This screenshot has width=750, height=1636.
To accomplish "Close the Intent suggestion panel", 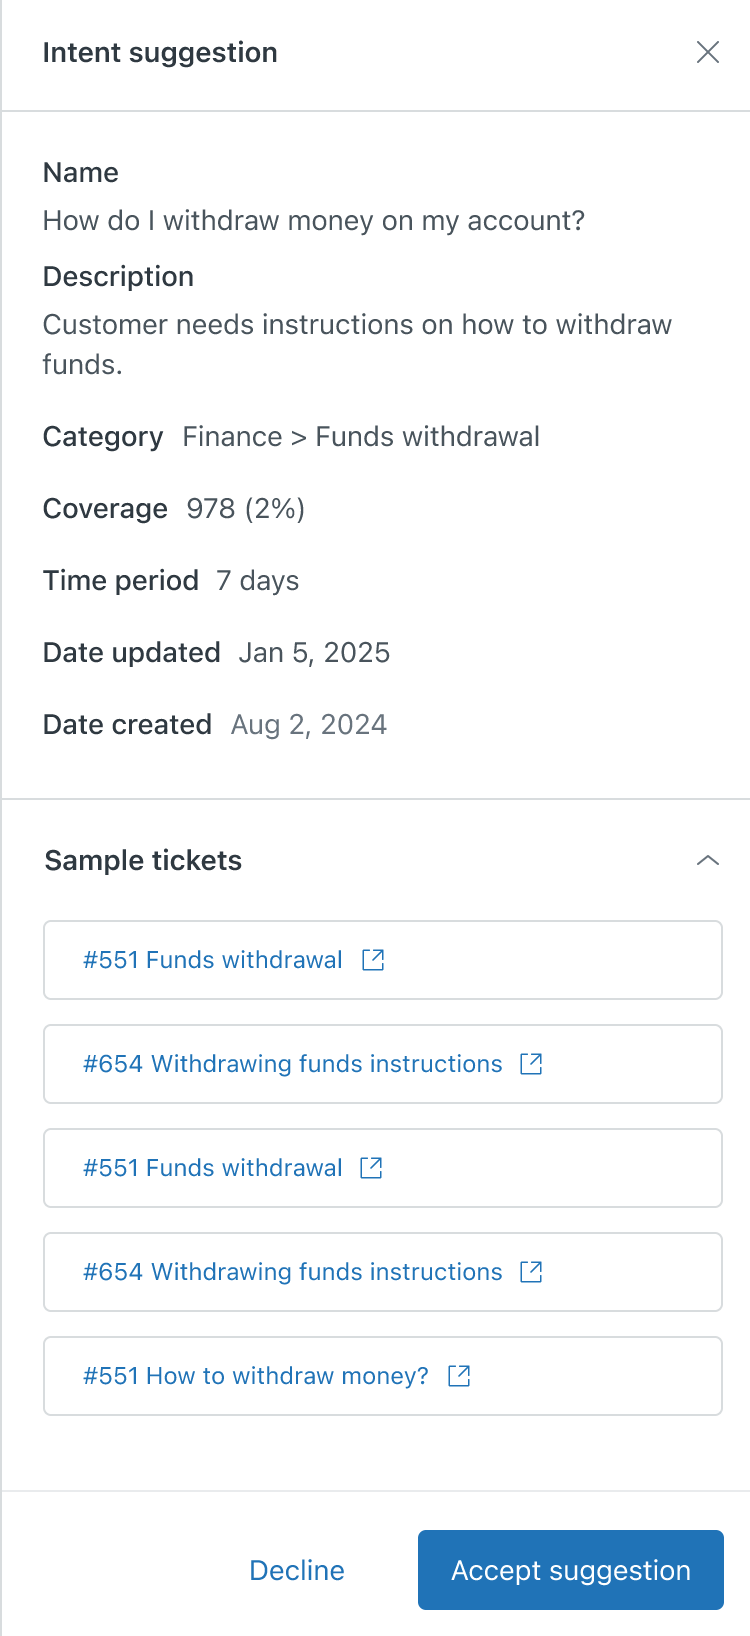I will tap(708, 52).
